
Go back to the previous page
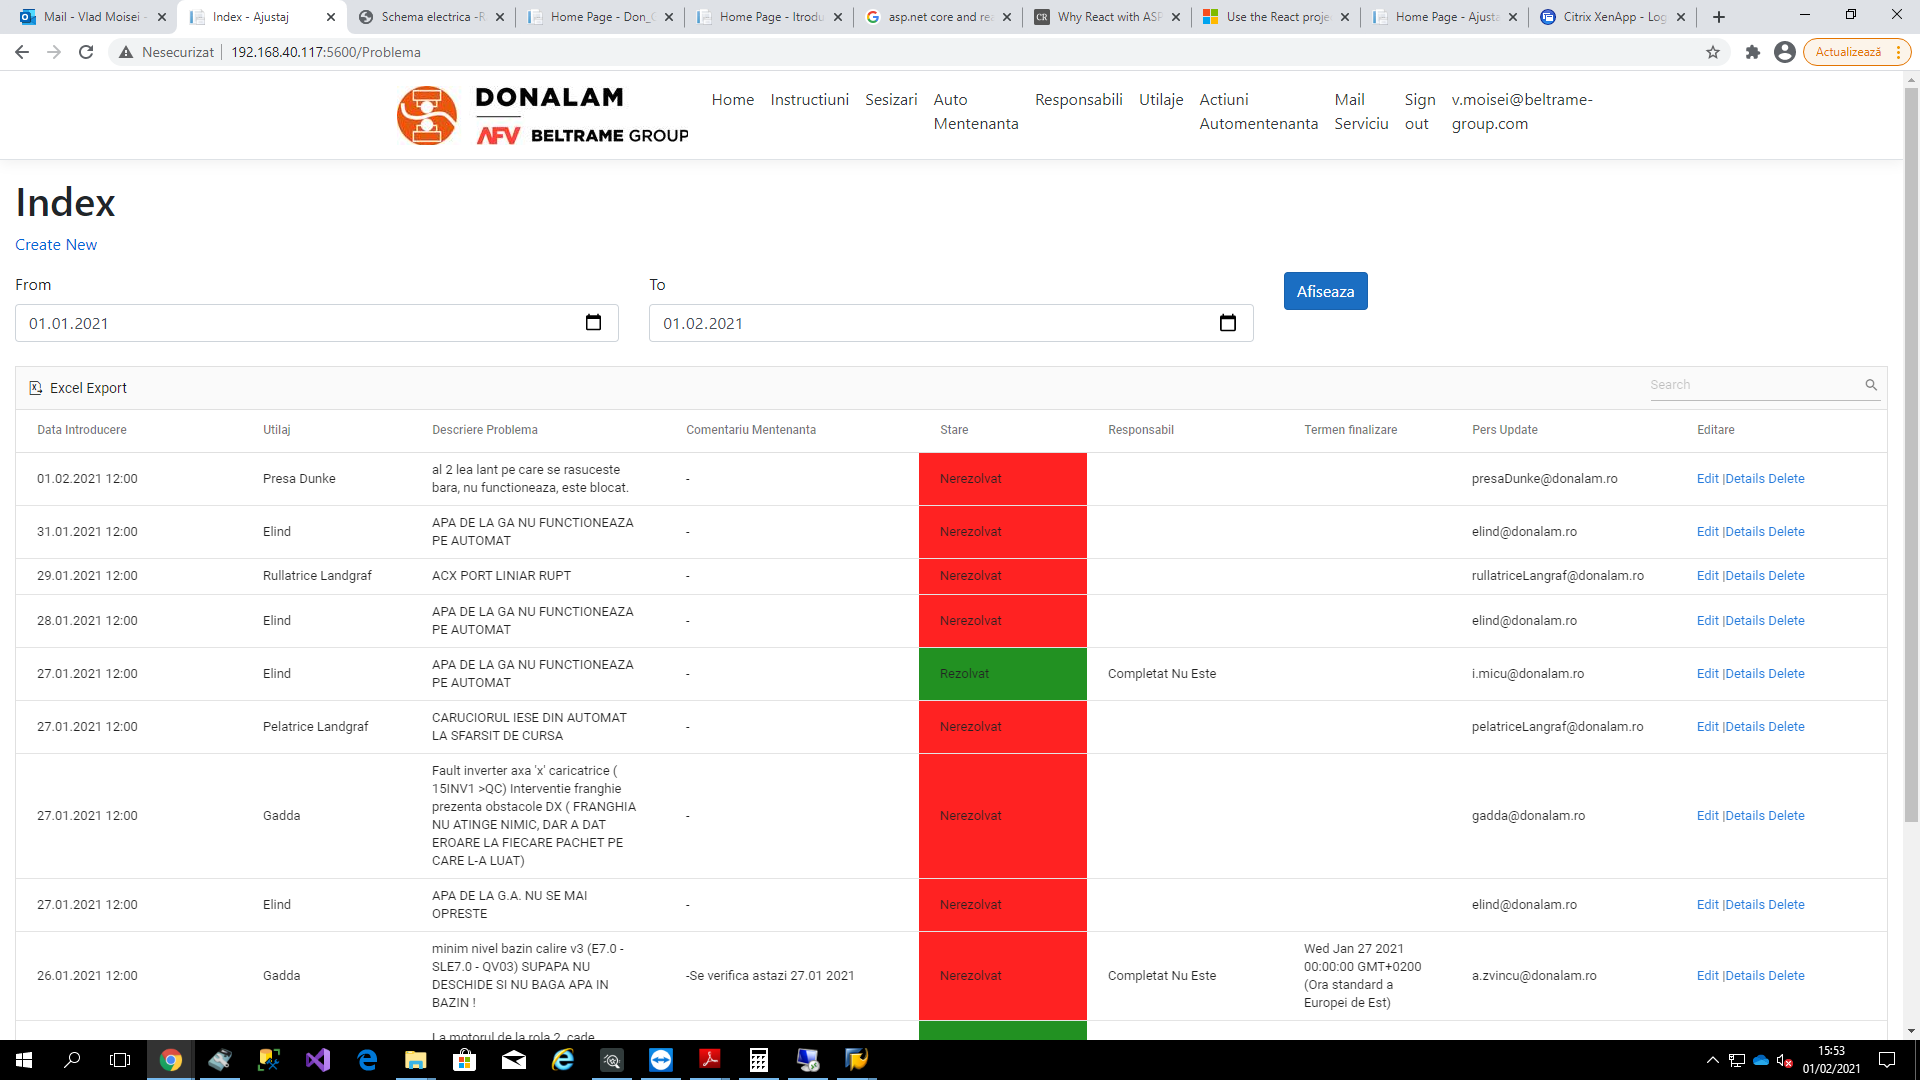(x=22, y=52)
